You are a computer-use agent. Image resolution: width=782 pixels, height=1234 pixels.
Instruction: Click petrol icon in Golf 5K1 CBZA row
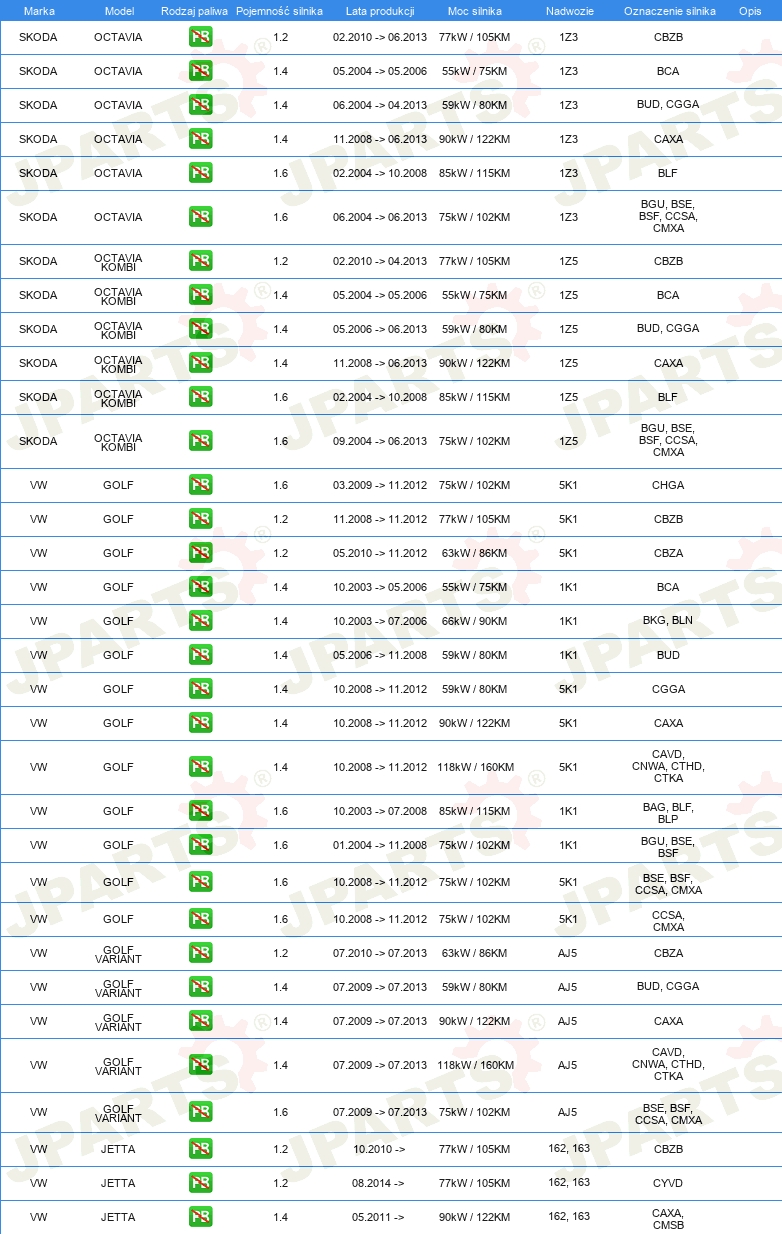point(200,553)
